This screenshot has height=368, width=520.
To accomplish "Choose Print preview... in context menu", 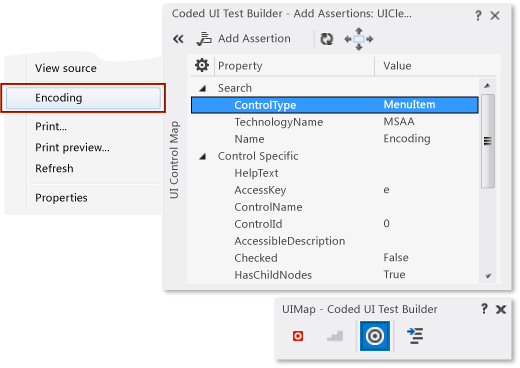I will pyautogui.click(x=72, y=148).
